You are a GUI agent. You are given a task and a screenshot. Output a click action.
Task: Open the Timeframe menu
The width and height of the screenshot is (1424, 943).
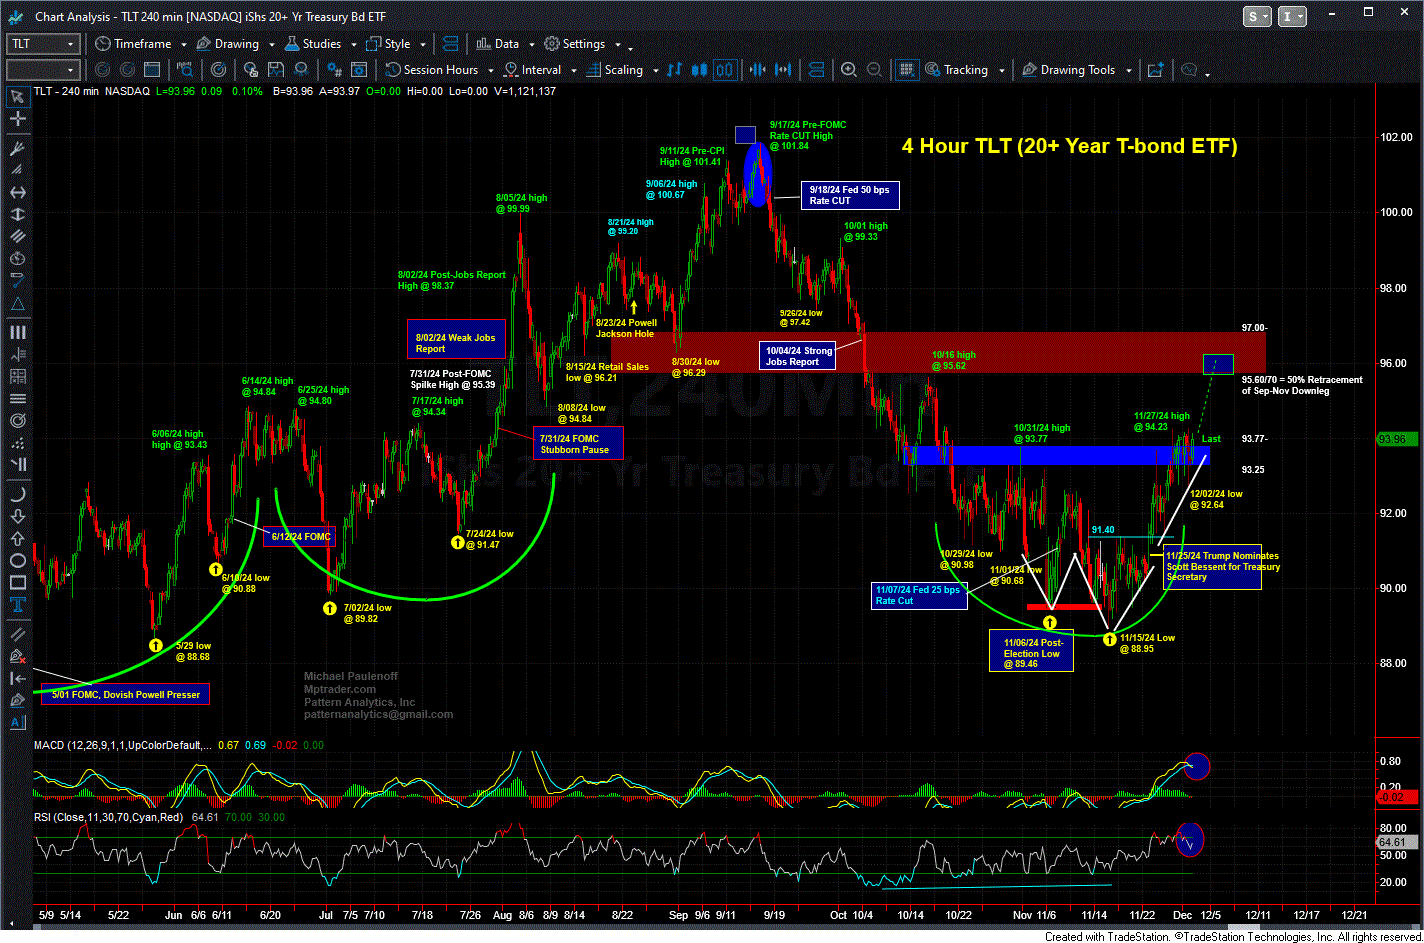tap(132, 44)
